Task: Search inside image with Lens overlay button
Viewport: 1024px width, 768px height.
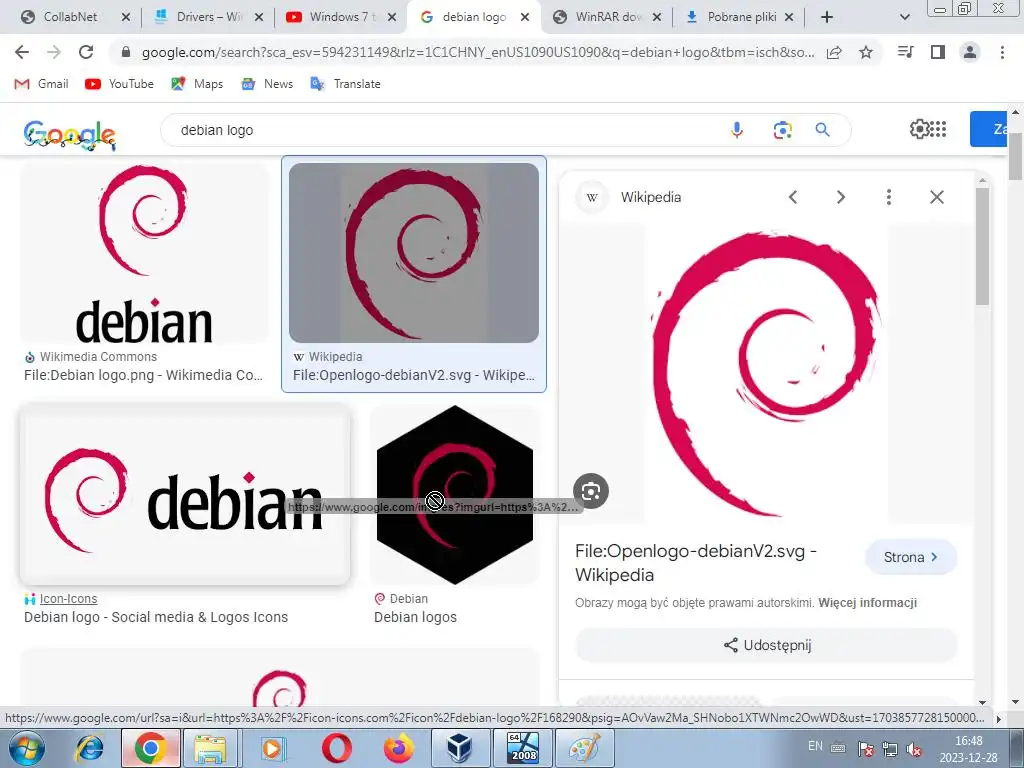Action: pyautogui.click(x=591, y=491)
